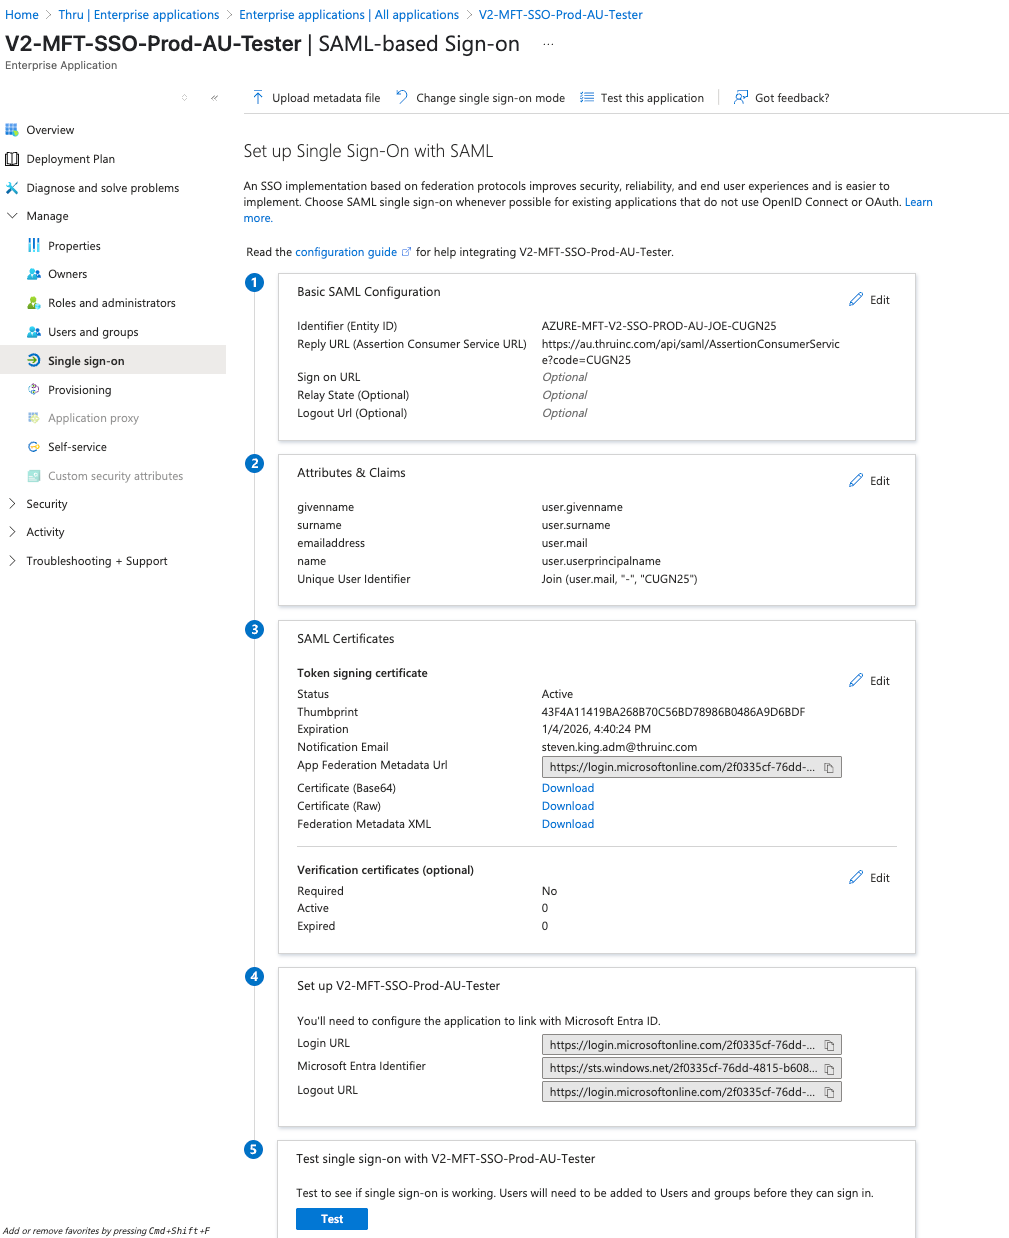Screen dimensions: 1009x1238
Task: Download the Certificate (Base64)
Action: coord(568,788)
